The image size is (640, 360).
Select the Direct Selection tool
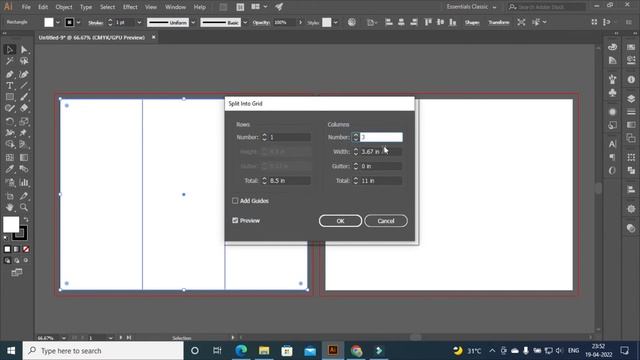(x=24, y=49)
